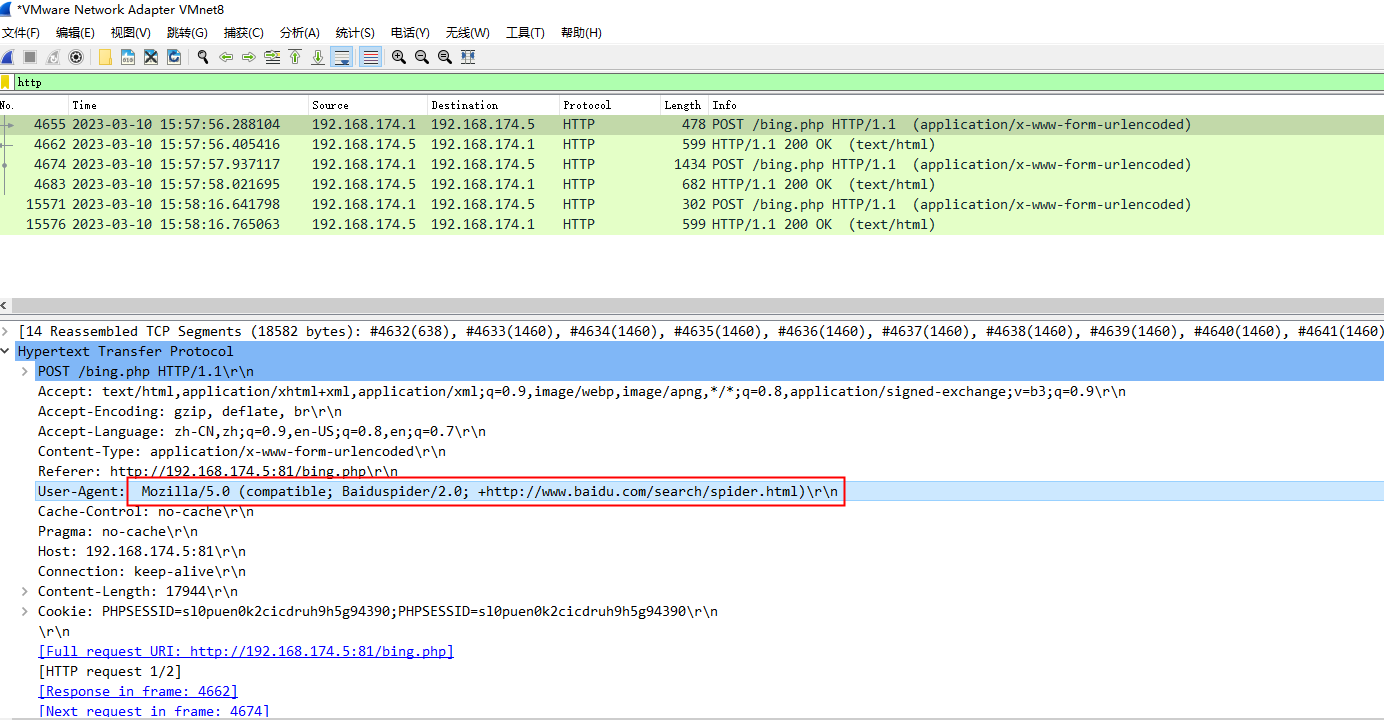Select packet 4655 POST /bing.php row
This screenshot has height=720, width=1384.
pos(692,125)
